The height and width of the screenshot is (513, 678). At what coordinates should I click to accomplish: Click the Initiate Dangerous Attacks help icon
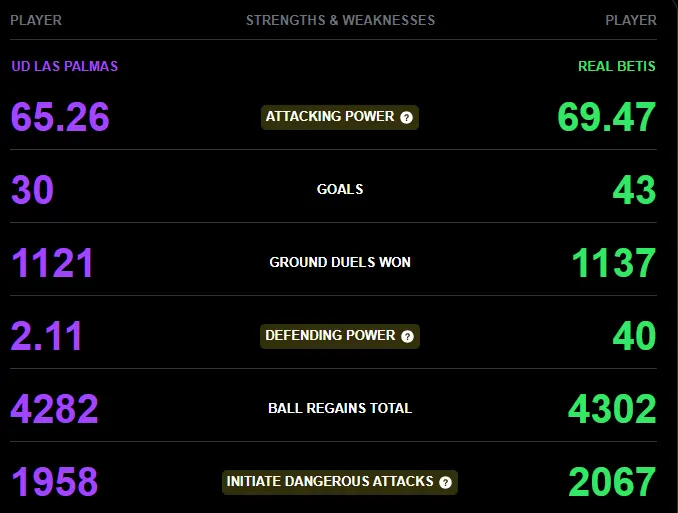(x=445, y=482)
